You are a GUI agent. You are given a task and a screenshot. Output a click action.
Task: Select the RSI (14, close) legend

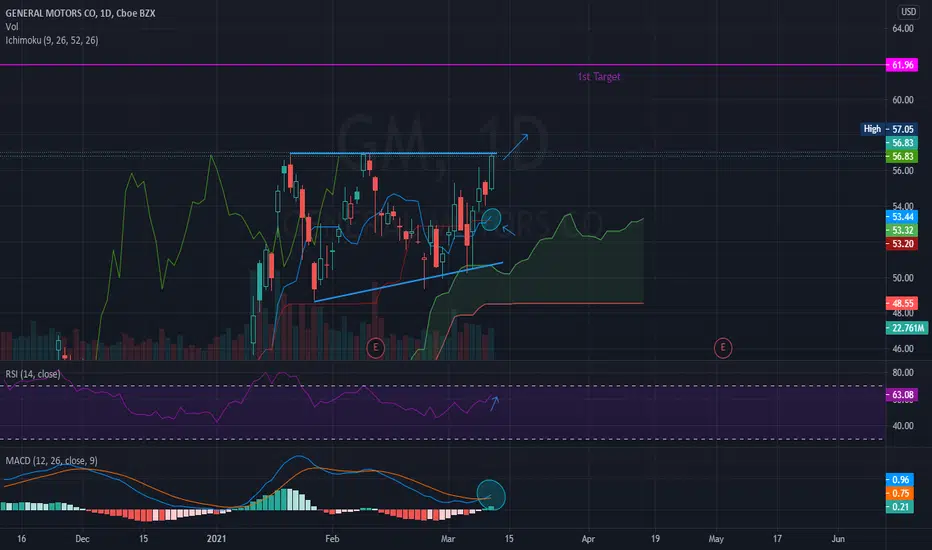[33, 374]
